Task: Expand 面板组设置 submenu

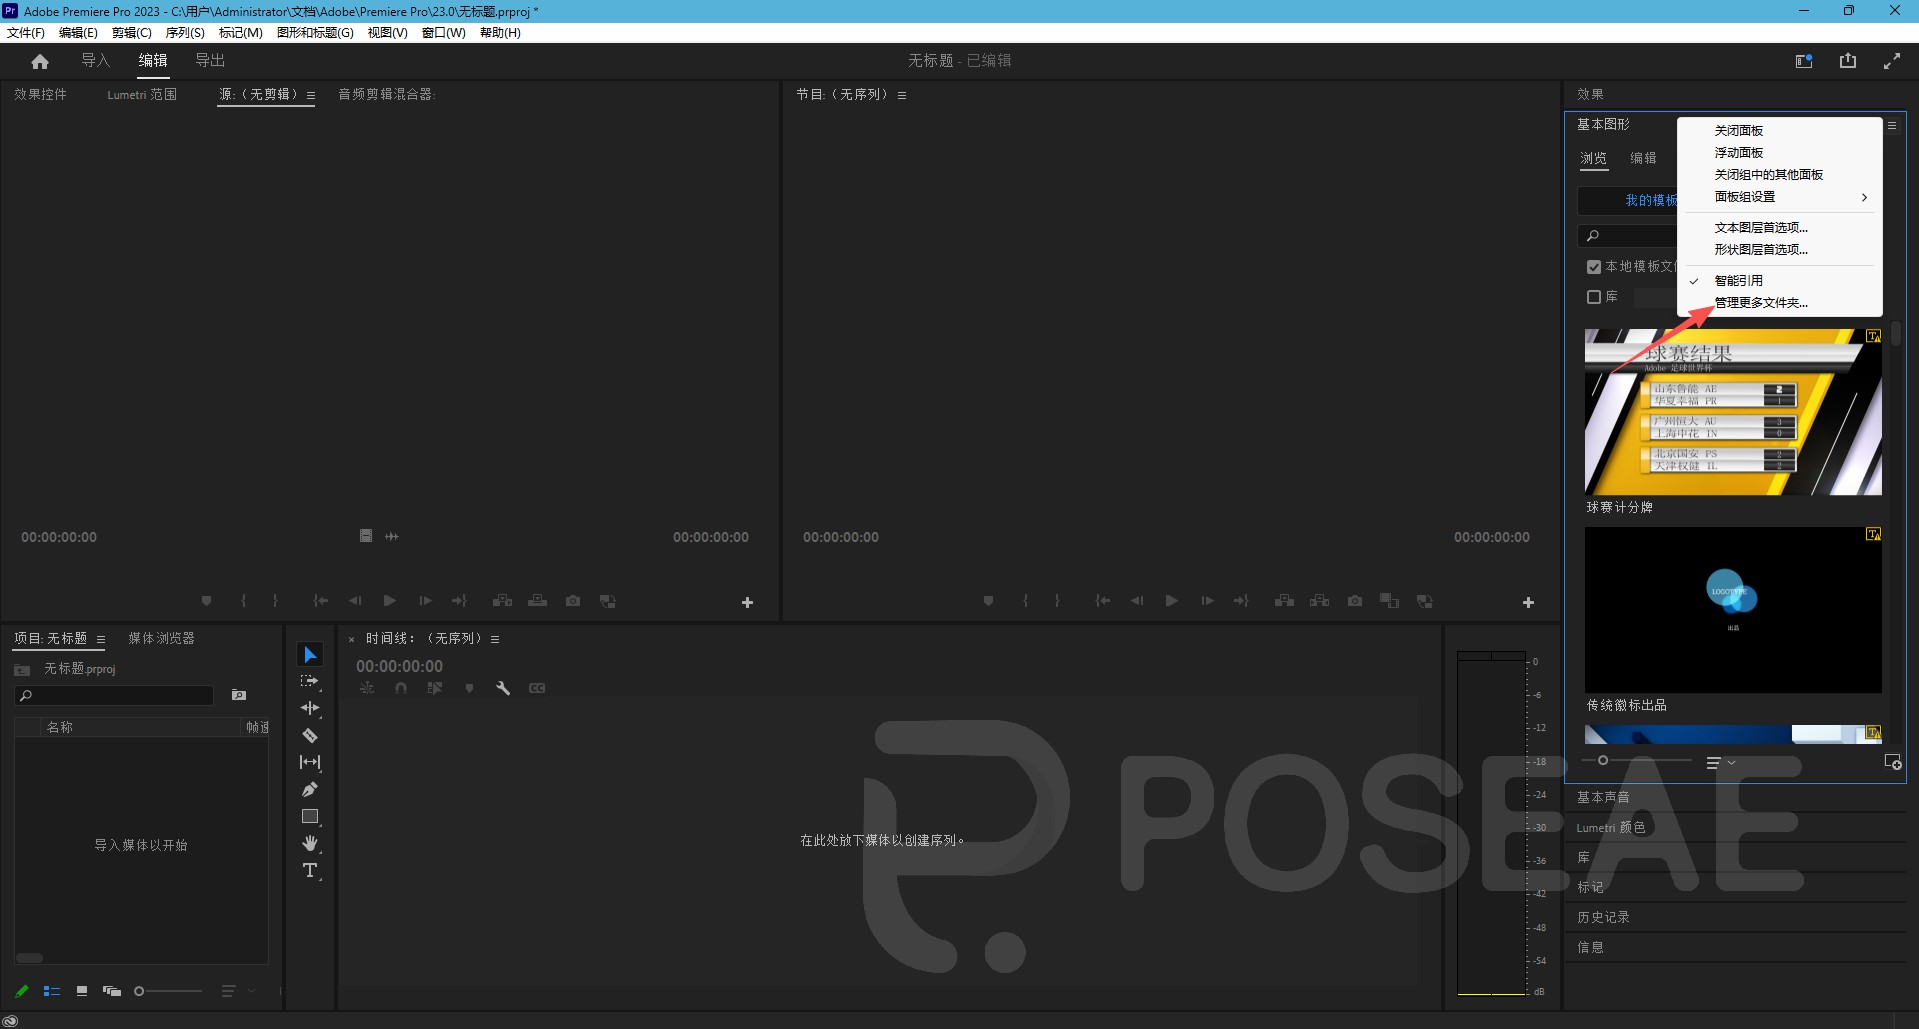Action: click(1780, 197)
